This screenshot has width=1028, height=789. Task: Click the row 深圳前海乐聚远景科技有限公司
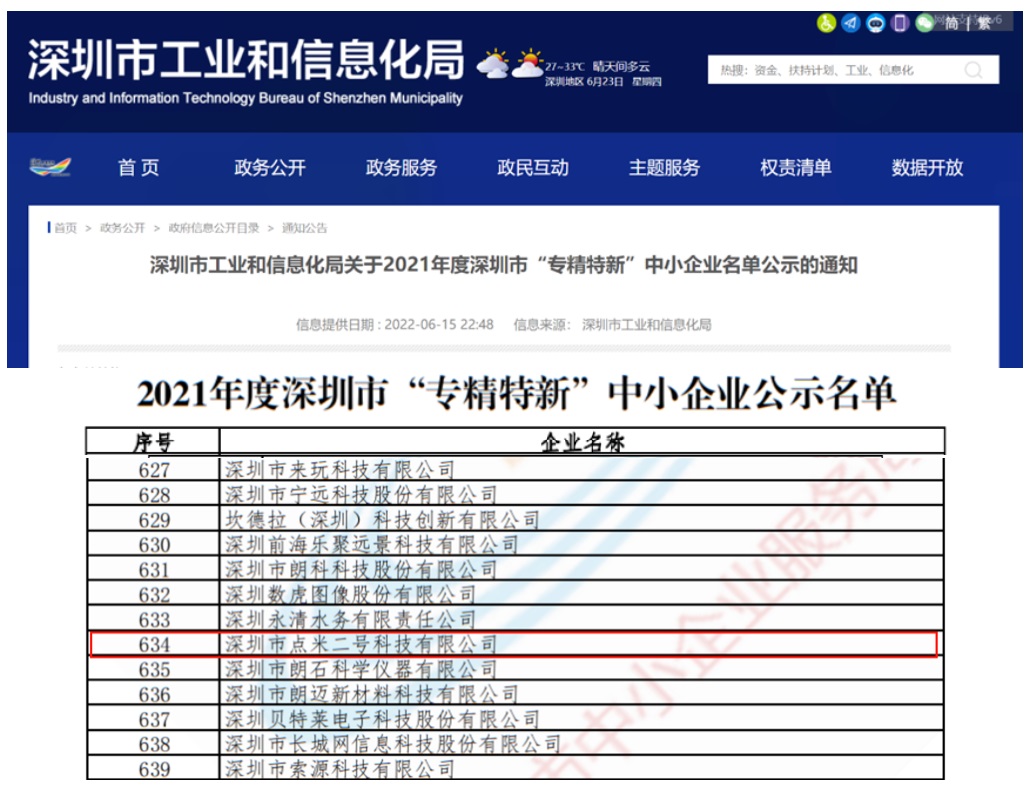pyautogui.click(x=515, y=544)
